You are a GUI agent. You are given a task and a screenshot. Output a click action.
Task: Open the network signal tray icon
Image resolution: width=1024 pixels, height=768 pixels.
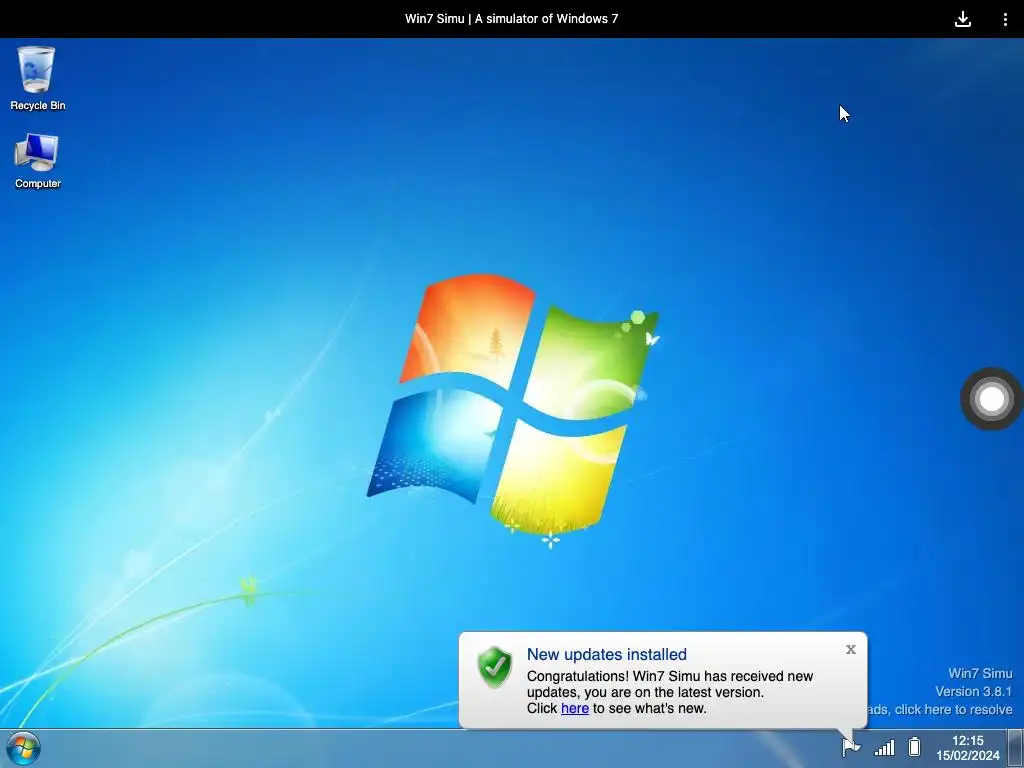[x=884, y=747]
